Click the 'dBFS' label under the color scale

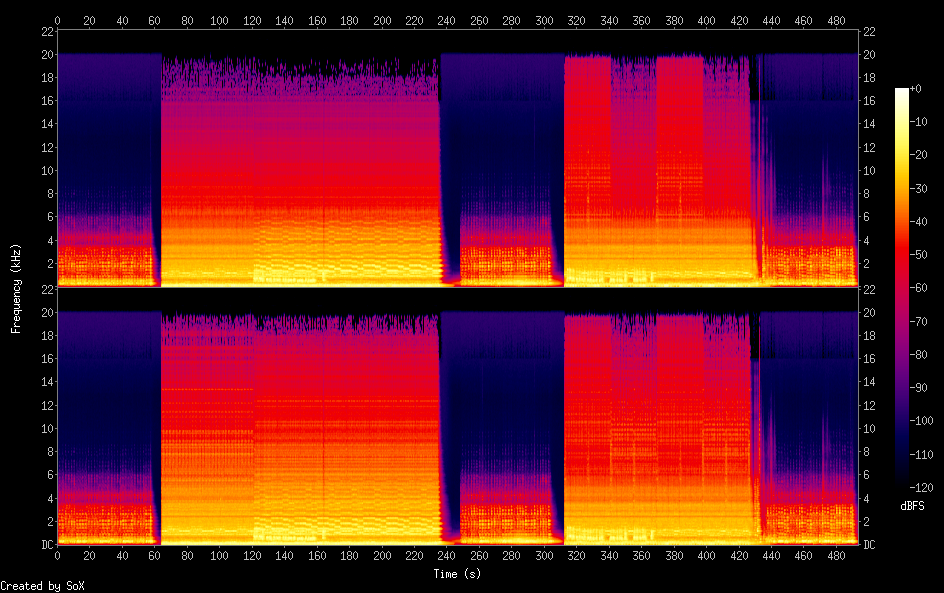point(912,506)
